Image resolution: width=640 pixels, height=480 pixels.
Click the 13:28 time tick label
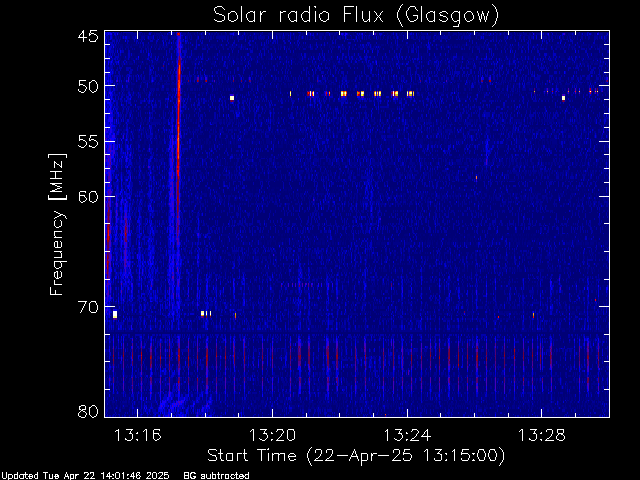(542, 436)
